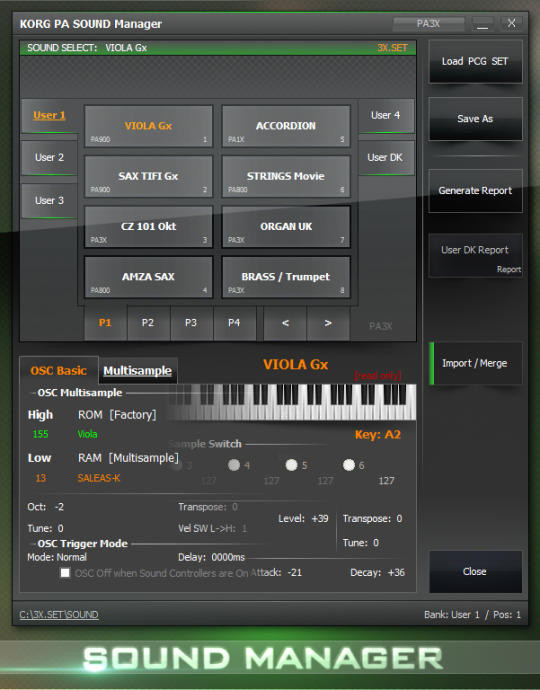Click the next page arrow button
Screen dimensions: 540x690
point(328,323)
